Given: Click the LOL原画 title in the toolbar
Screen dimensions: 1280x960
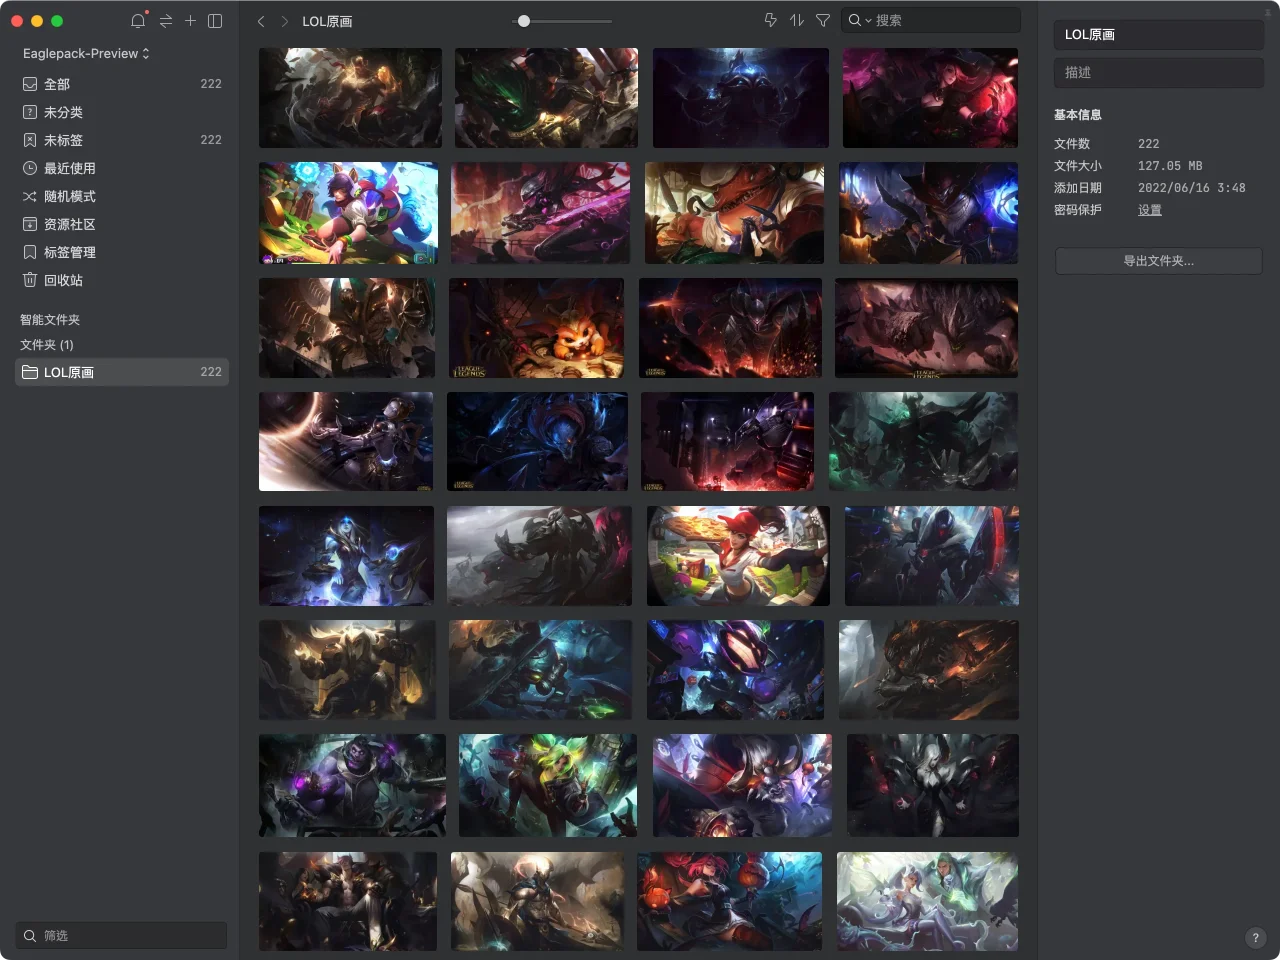Looking at the screenshot, I should point(327,21).
